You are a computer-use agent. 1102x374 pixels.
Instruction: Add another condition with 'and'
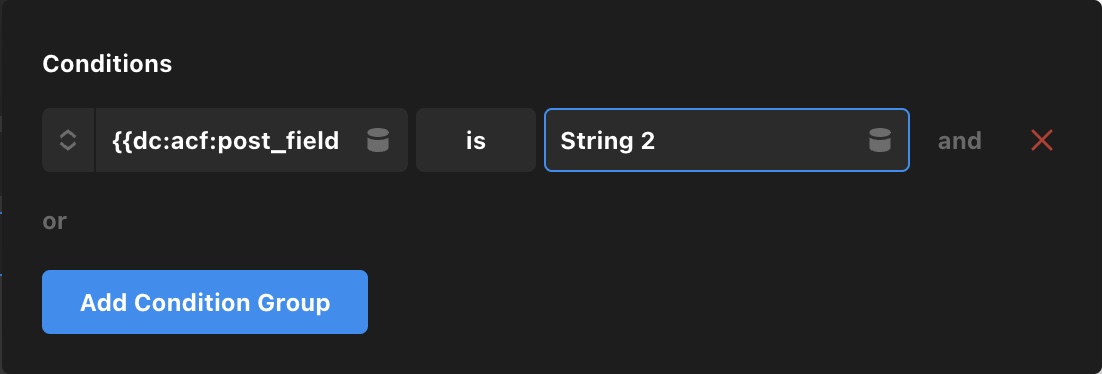coord(959,141)
